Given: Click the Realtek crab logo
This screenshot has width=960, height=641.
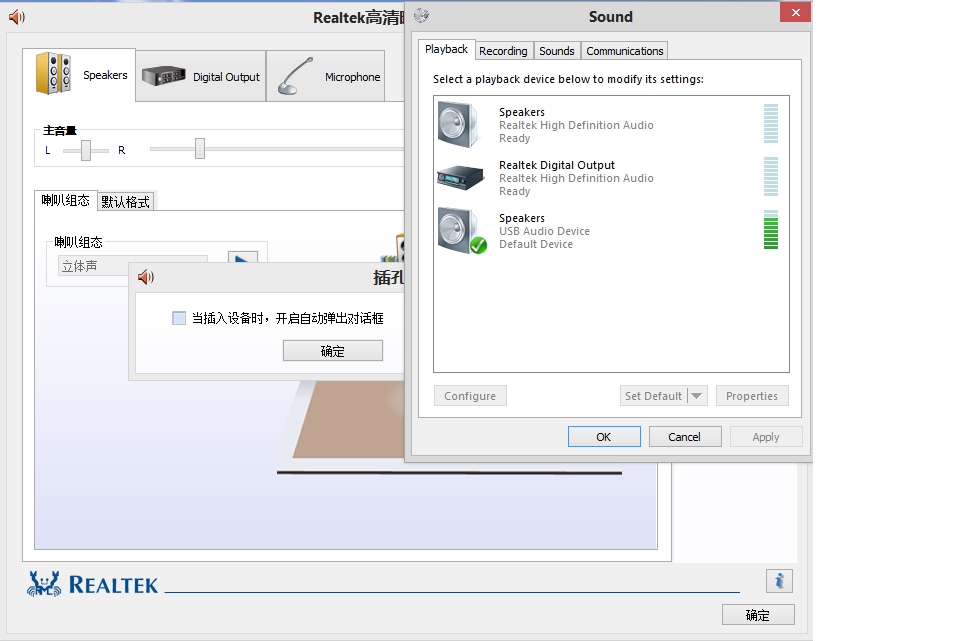Looking at the screenshot, I should (x=44, y=583).
